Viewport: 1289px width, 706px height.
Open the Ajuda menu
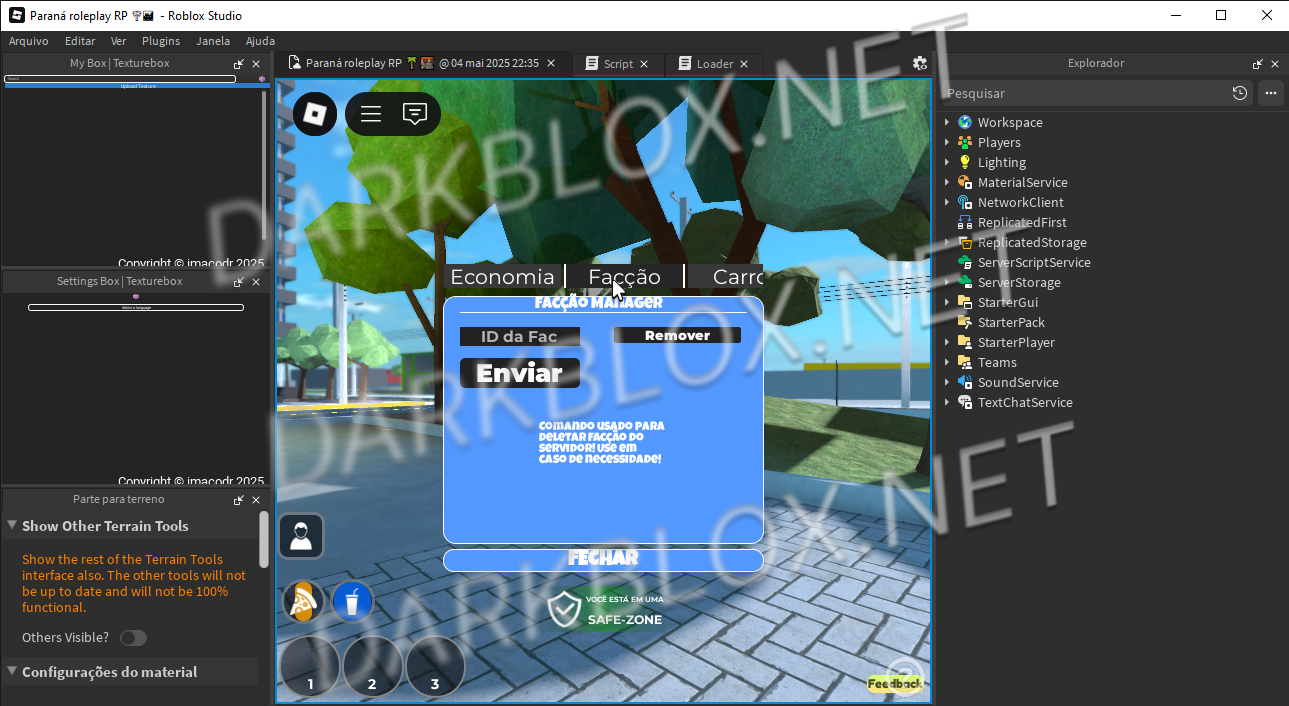260,41
